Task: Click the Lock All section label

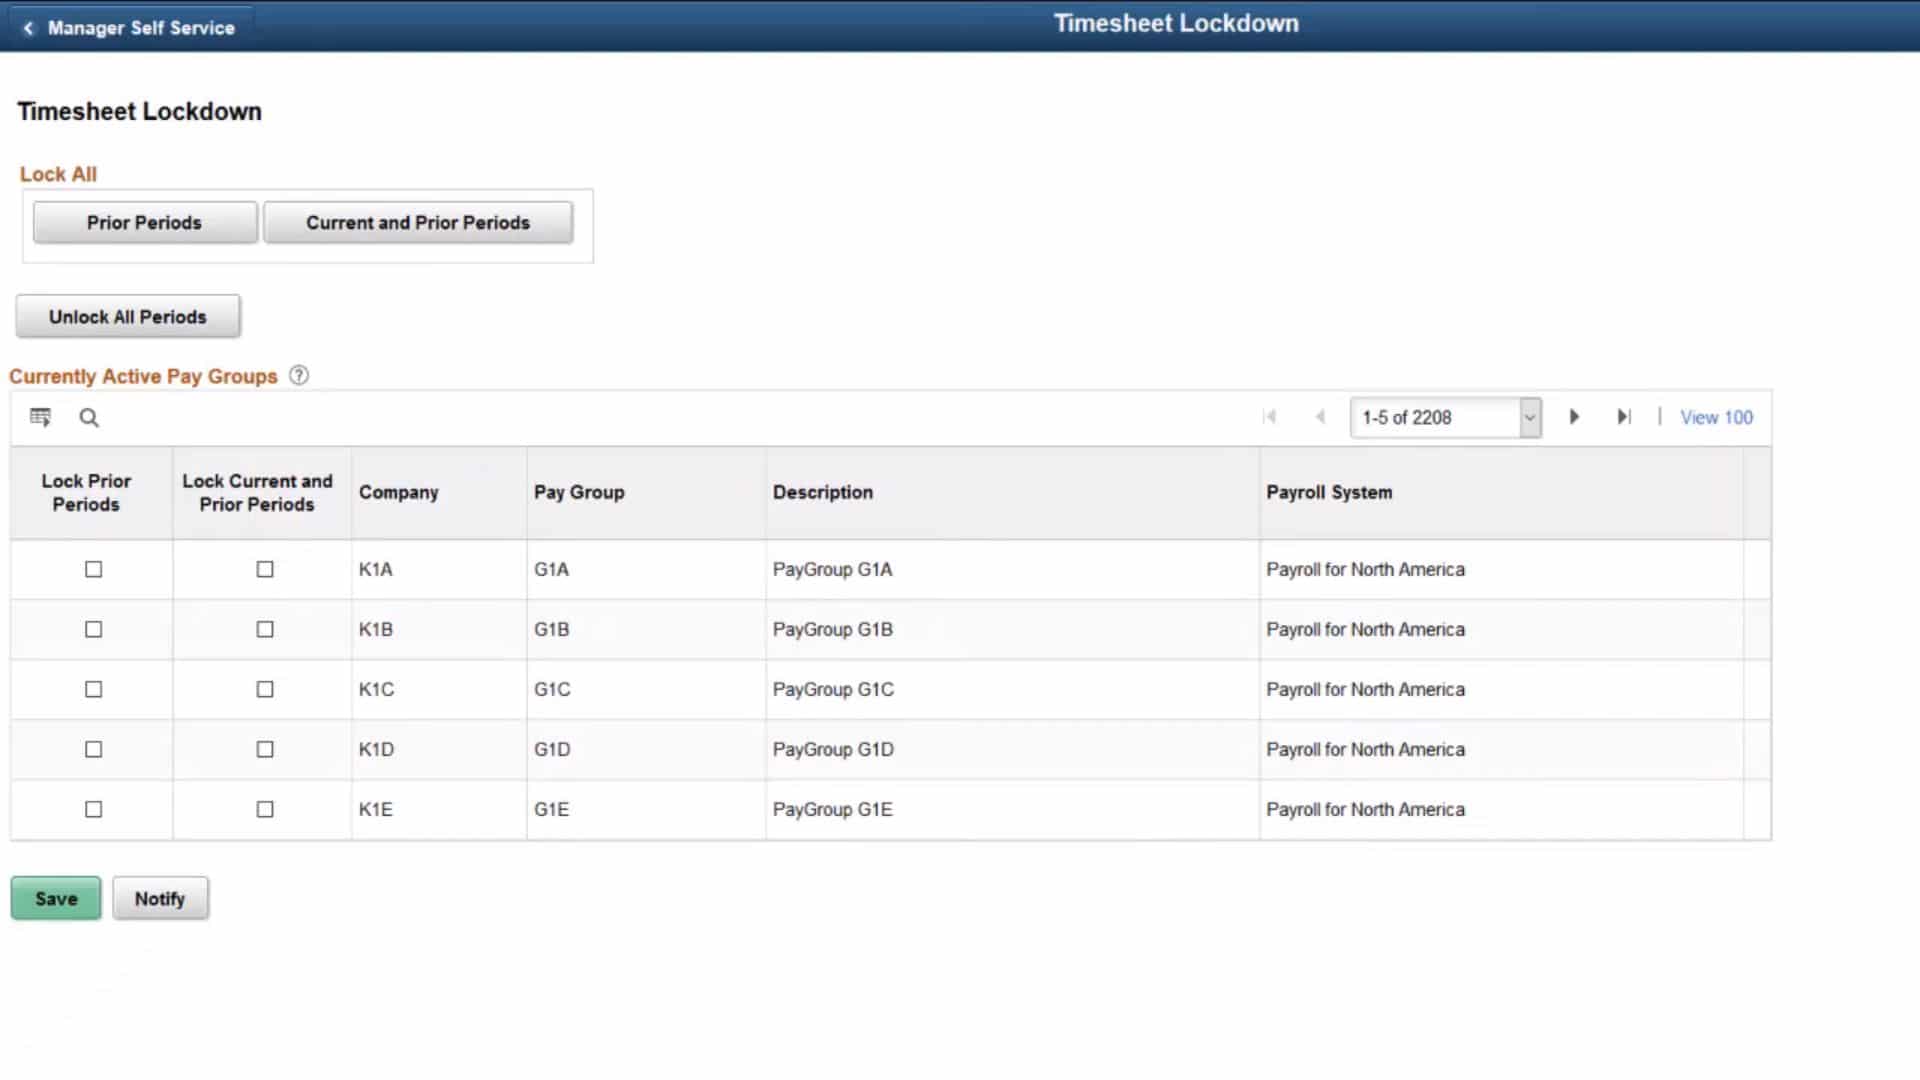Action: pyautogui.click(x=58, y=174)
